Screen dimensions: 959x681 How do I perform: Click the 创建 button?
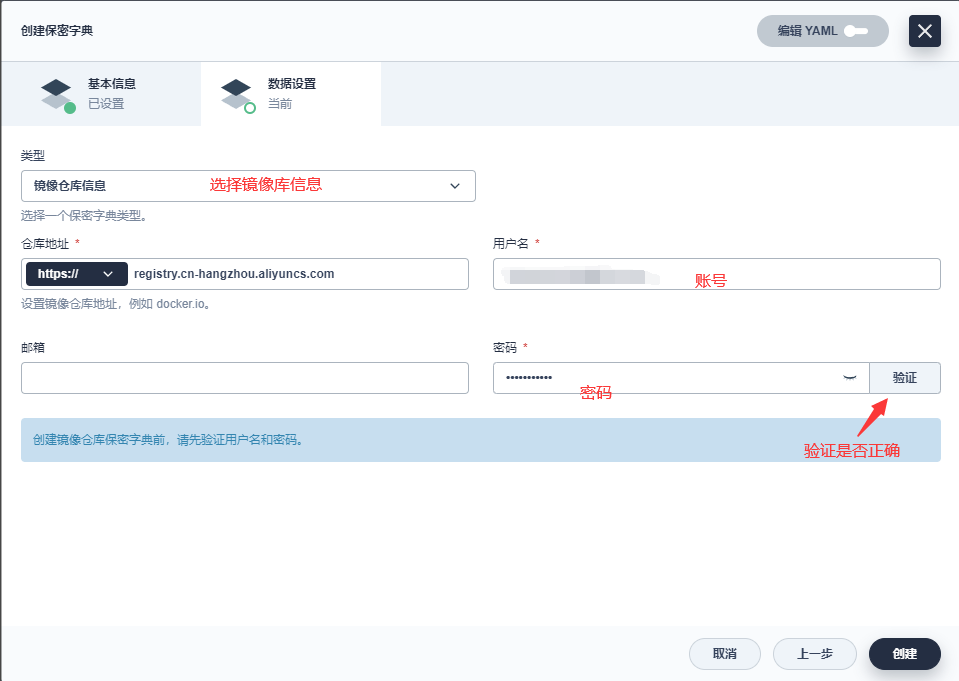pyautogui.click(x=904, y=654)
